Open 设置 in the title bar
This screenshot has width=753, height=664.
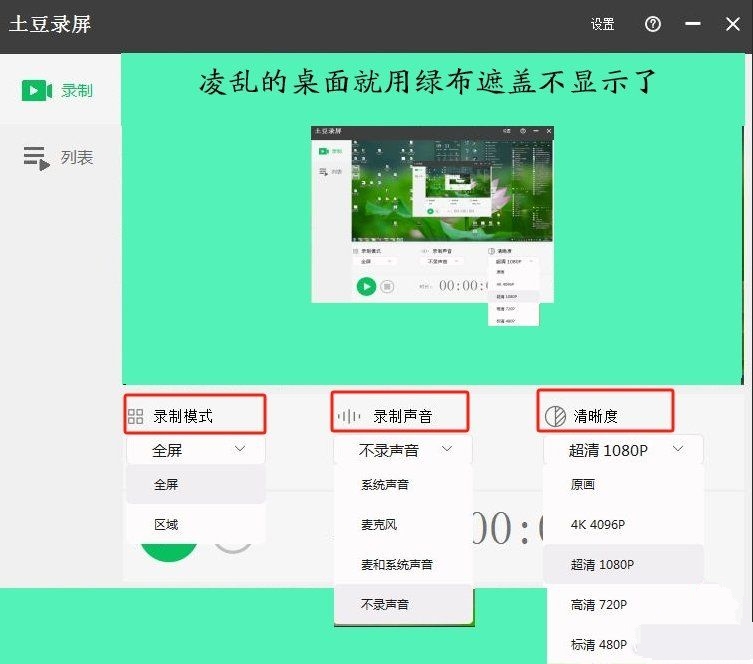(602, 25)
